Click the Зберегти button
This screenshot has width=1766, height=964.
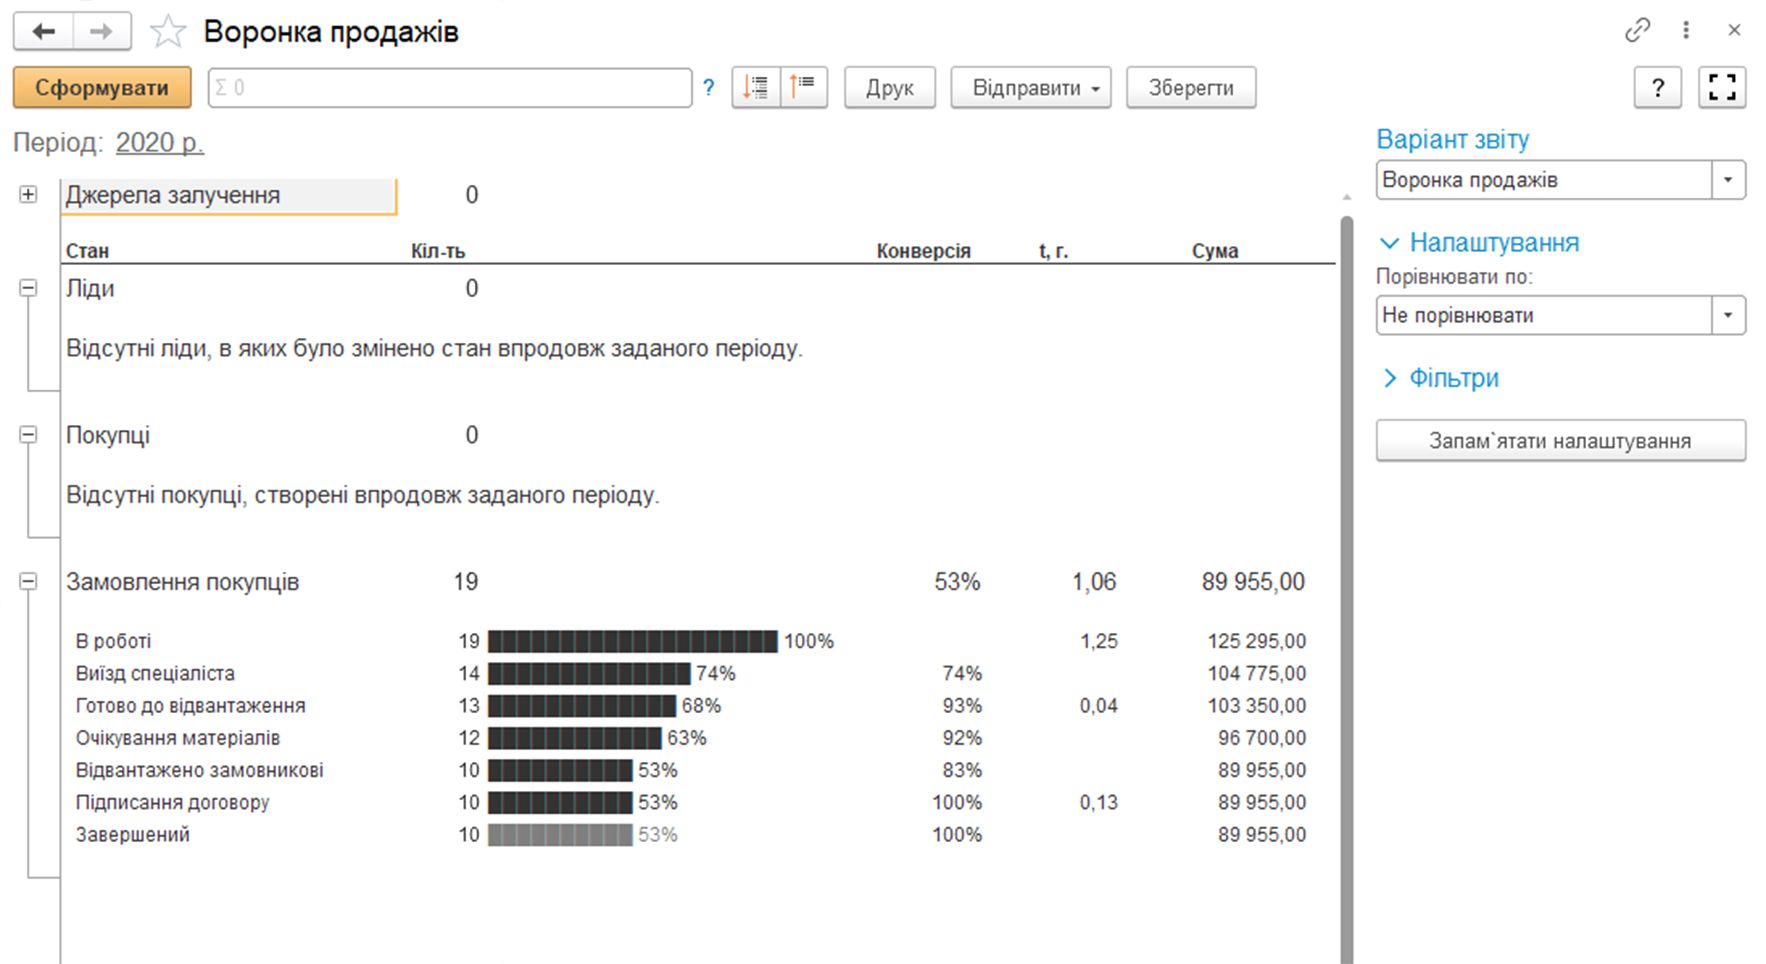click(x=1190, y=88)
